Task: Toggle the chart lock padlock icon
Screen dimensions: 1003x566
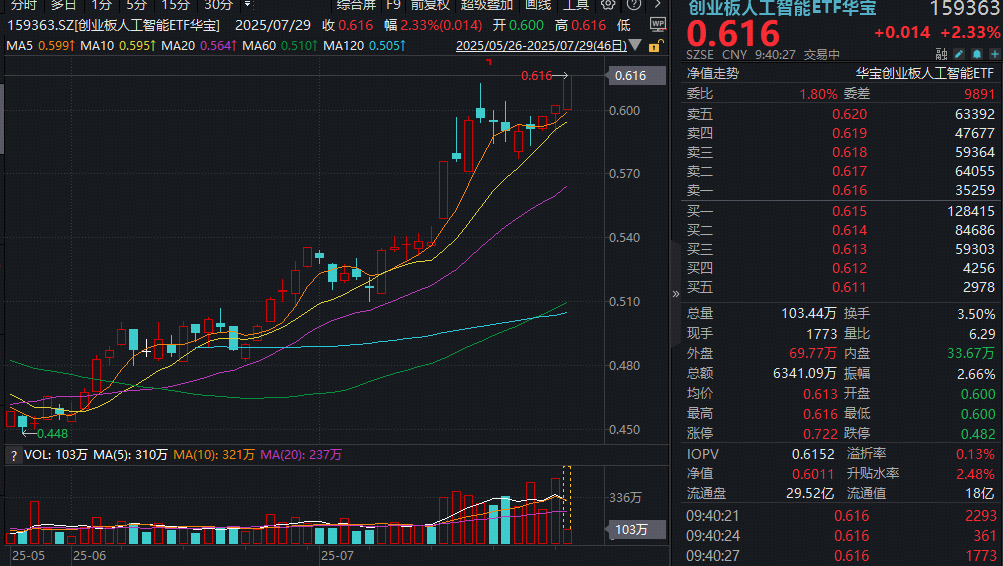Action: click(x=655, y=45)
